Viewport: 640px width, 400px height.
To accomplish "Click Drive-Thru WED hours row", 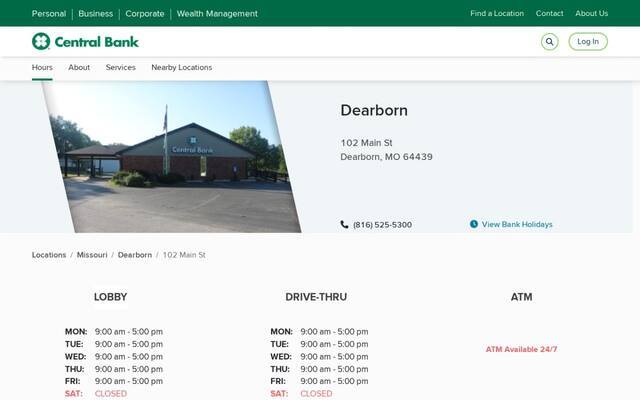I will [x=319, y=356].
